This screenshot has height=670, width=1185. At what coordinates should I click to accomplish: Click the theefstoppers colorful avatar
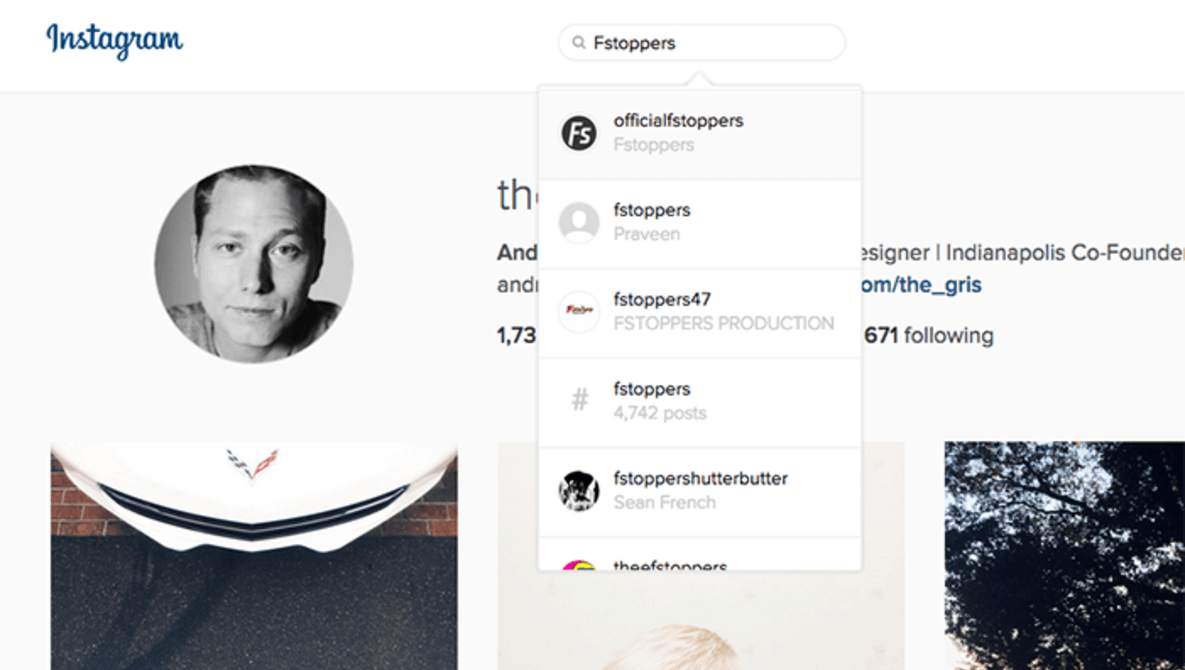pyautogui.click(x=579, y=564)
